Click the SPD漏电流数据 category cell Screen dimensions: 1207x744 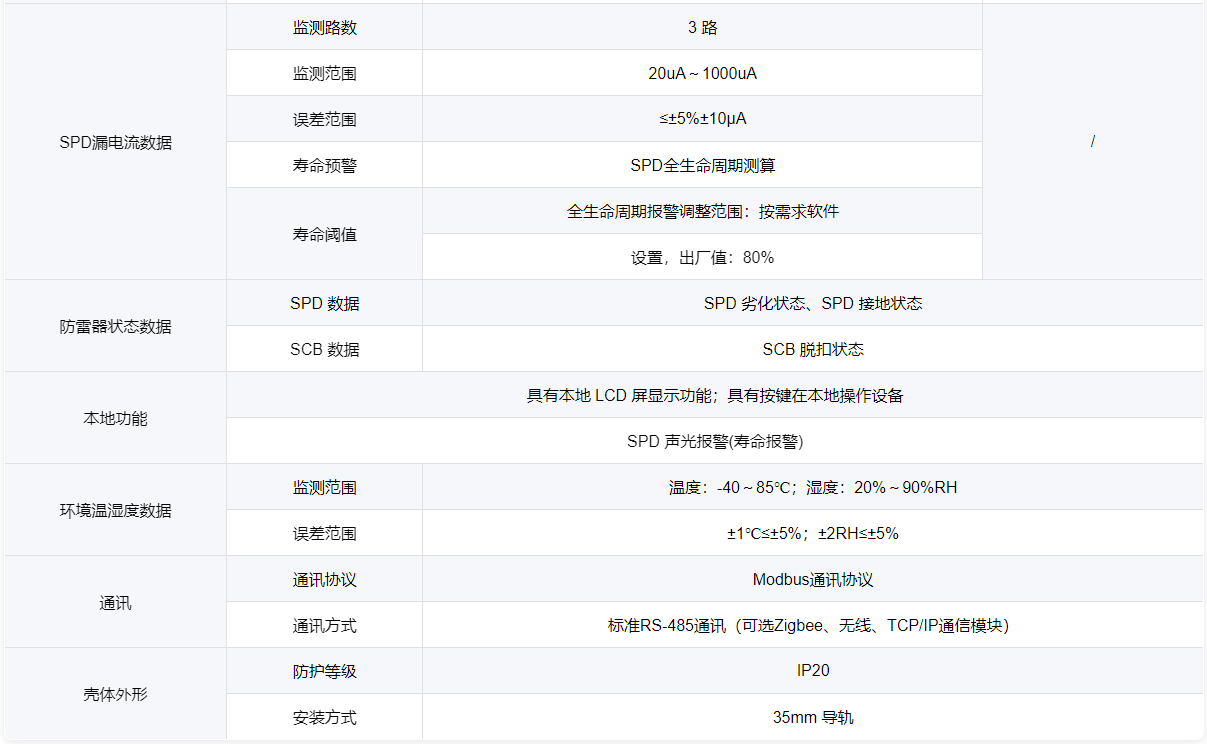click(x=115, y=142)
